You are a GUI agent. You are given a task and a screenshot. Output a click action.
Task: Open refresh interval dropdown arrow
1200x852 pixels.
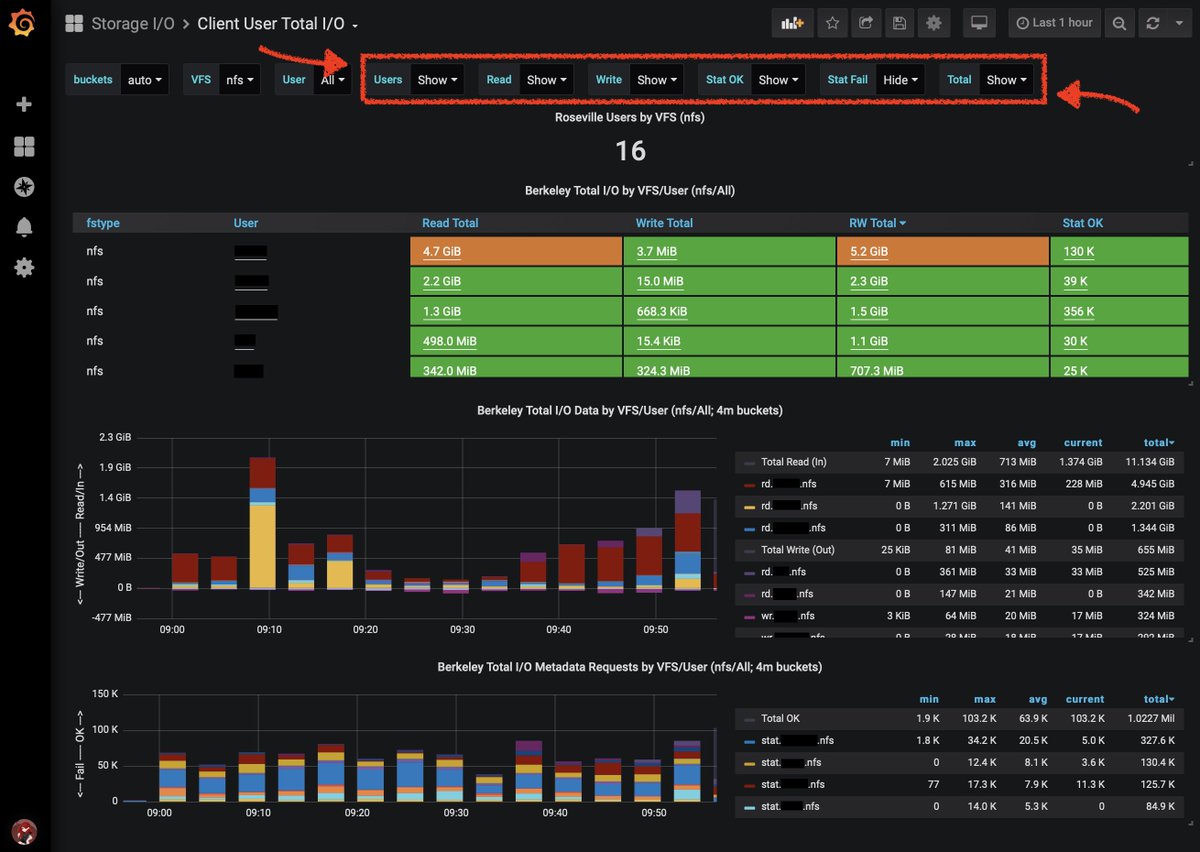1178,23
